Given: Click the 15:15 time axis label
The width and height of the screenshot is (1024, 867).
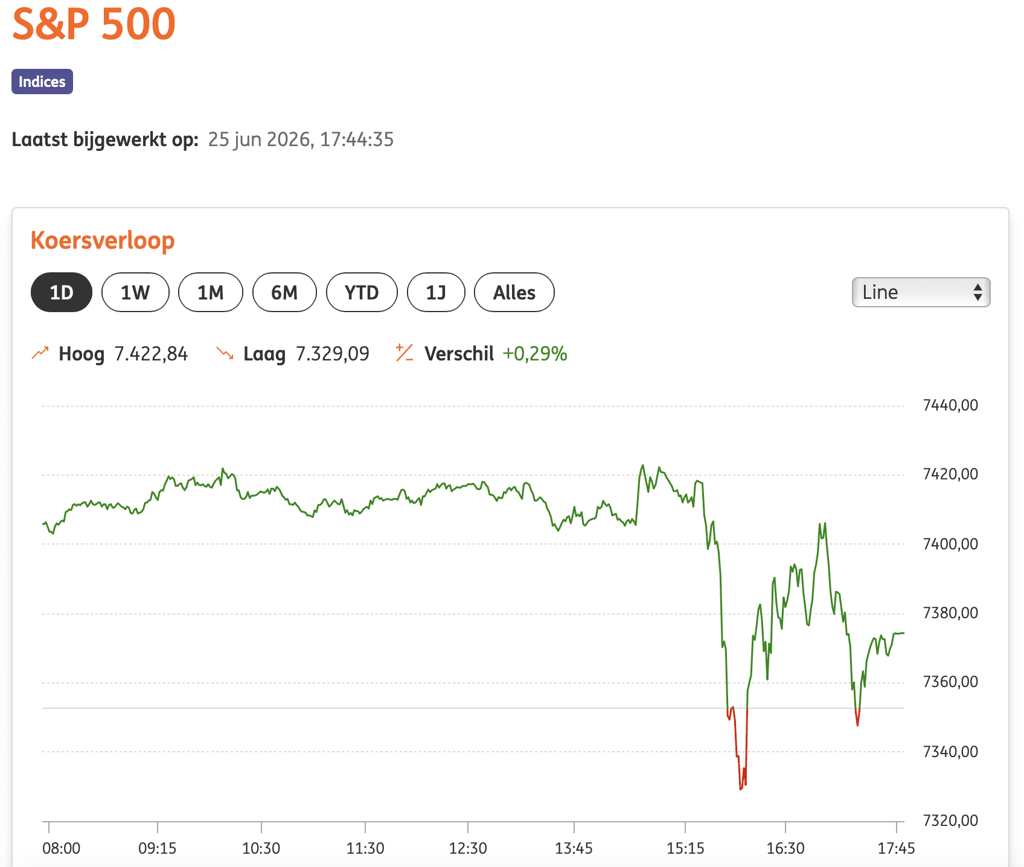Looking at the screenshot, I should tap(685, 848).
